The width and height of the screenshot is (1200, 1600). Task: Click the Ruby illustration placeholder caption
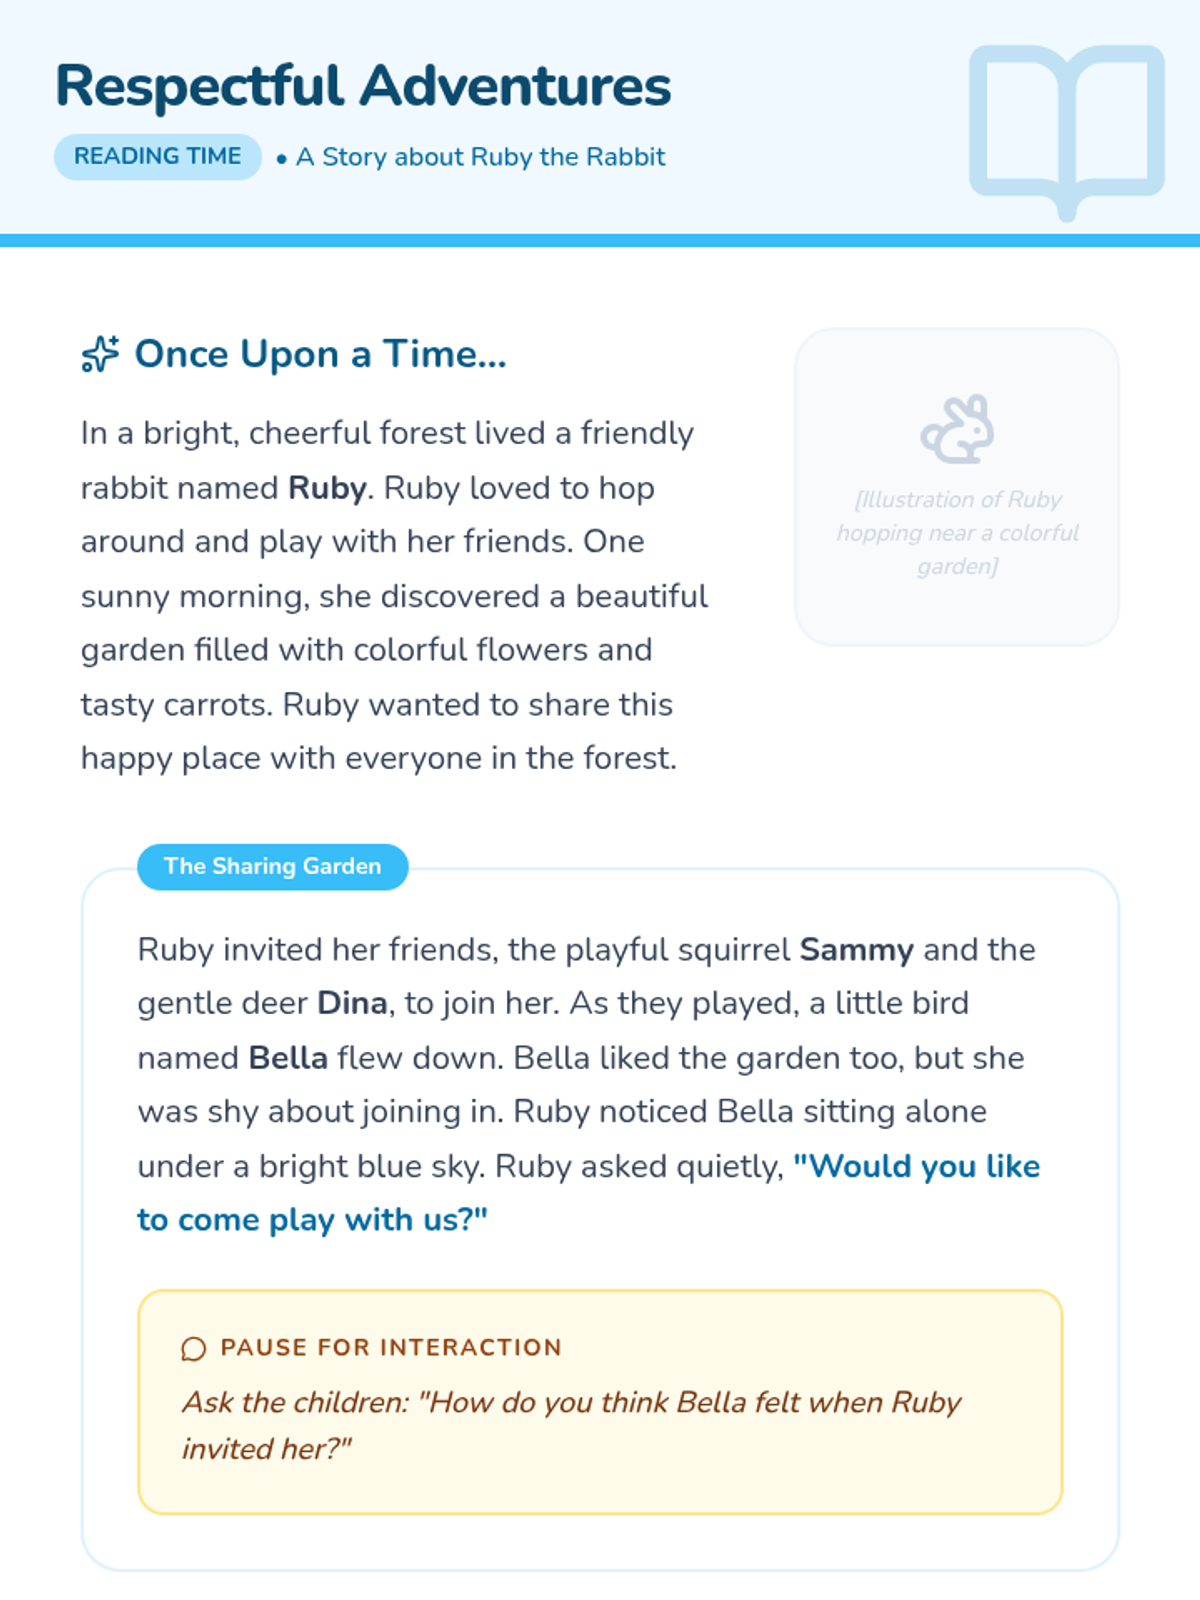click(957, 533)
